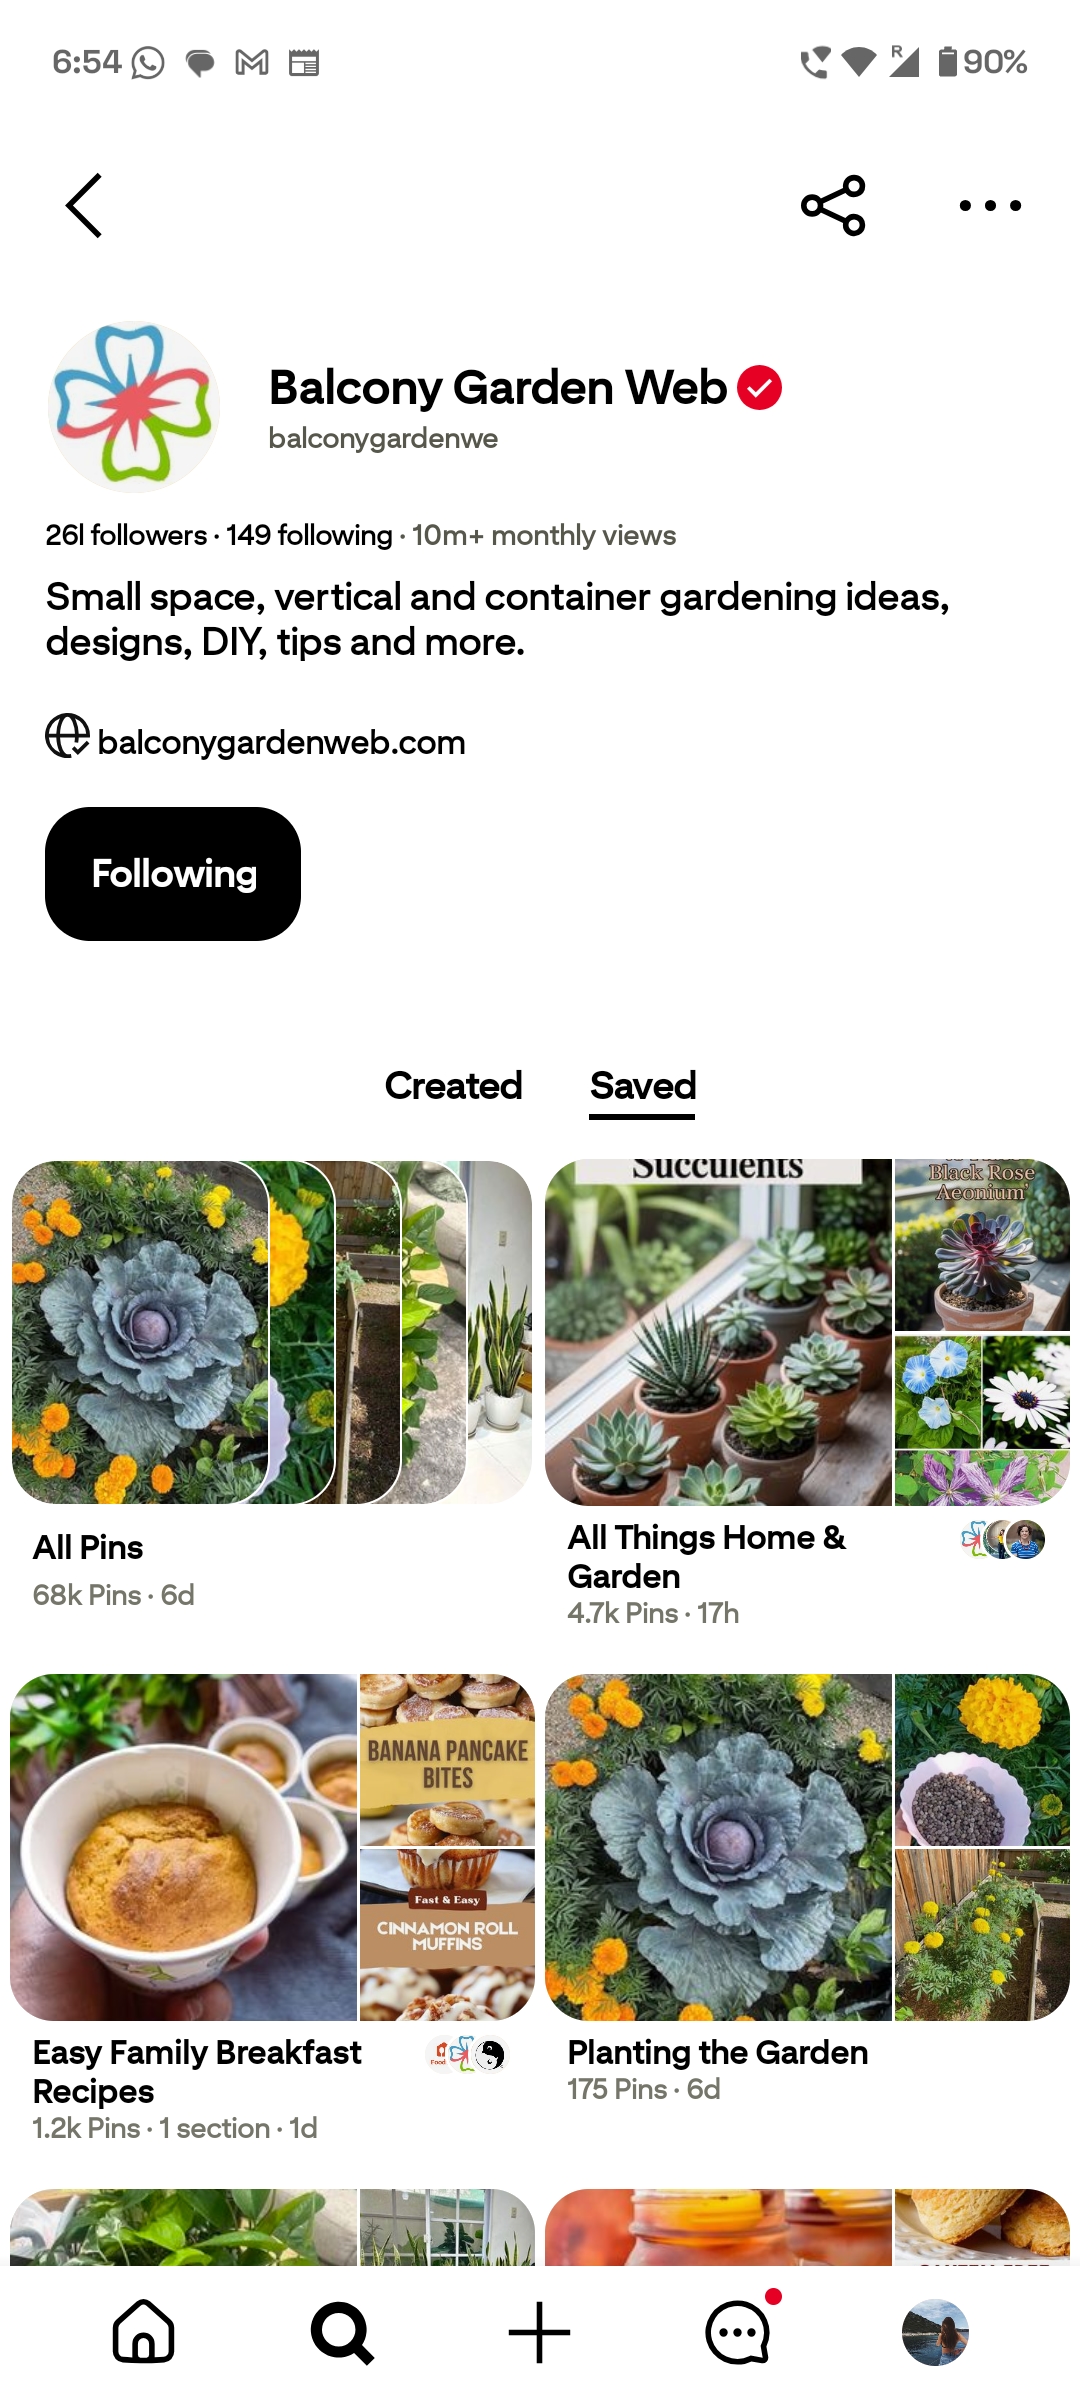The image size is (1080, 2400).
Task: Open messages chat bubble icon
Action: tap(740, 2330)
